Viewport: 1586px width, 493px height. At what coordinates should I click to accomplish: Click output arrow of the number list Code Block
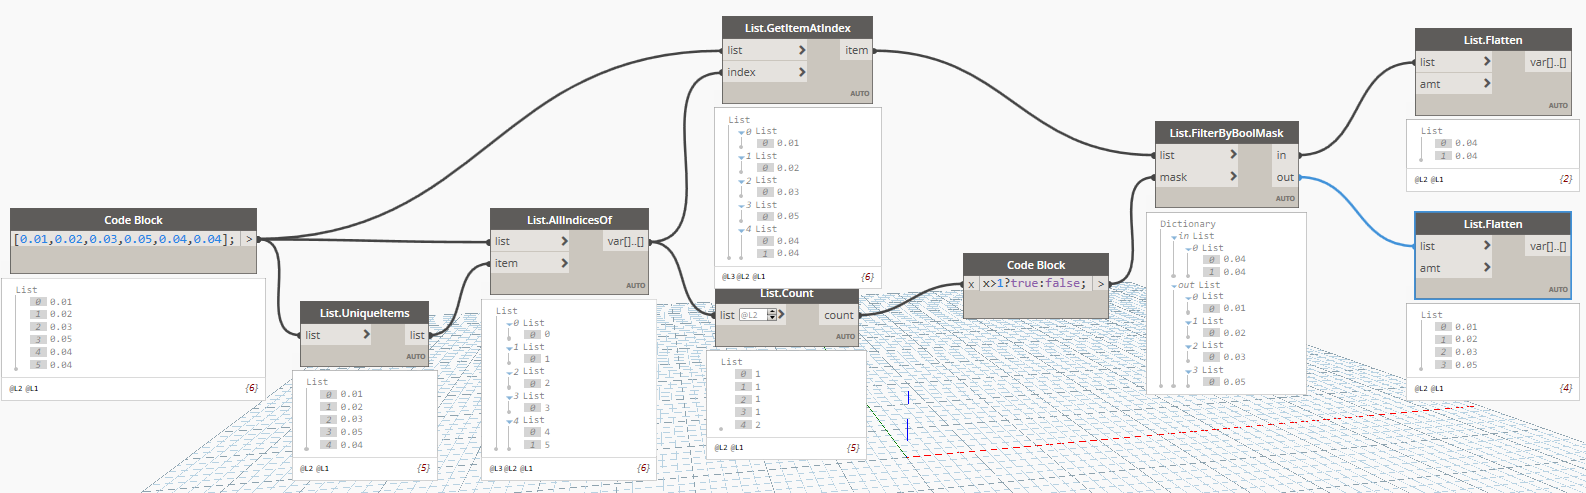coord(249,239)
